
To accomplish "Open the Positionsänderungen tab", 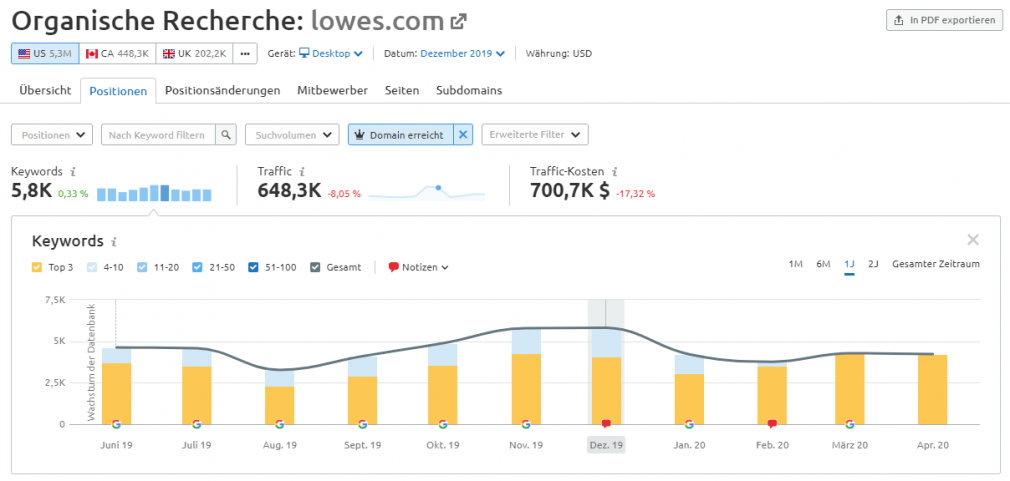I will pyautogui.click(x=222, y=90).
